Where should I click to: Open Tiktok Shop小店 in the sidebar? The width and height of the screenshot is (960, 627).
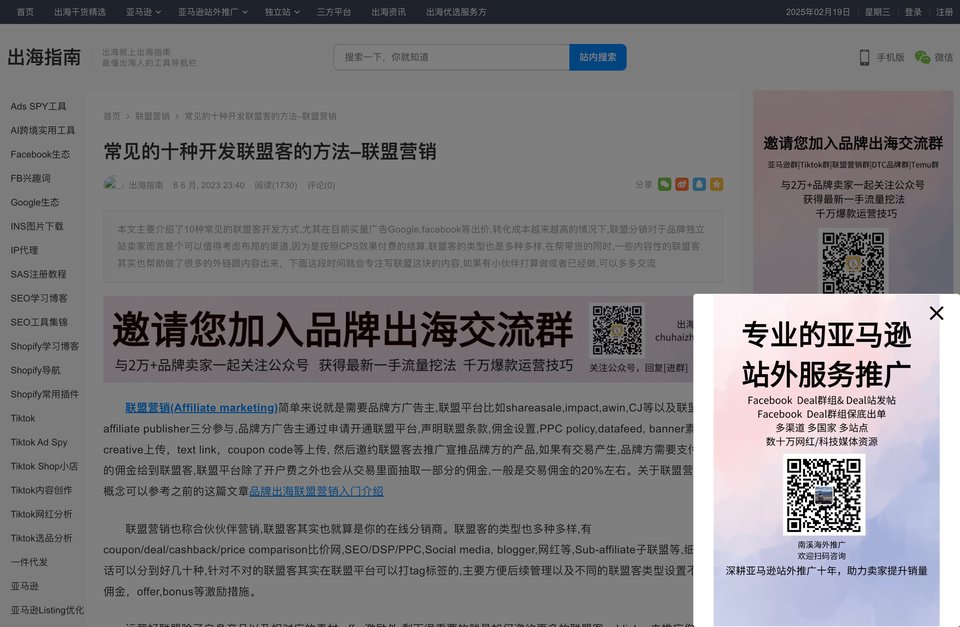point(44,466)
